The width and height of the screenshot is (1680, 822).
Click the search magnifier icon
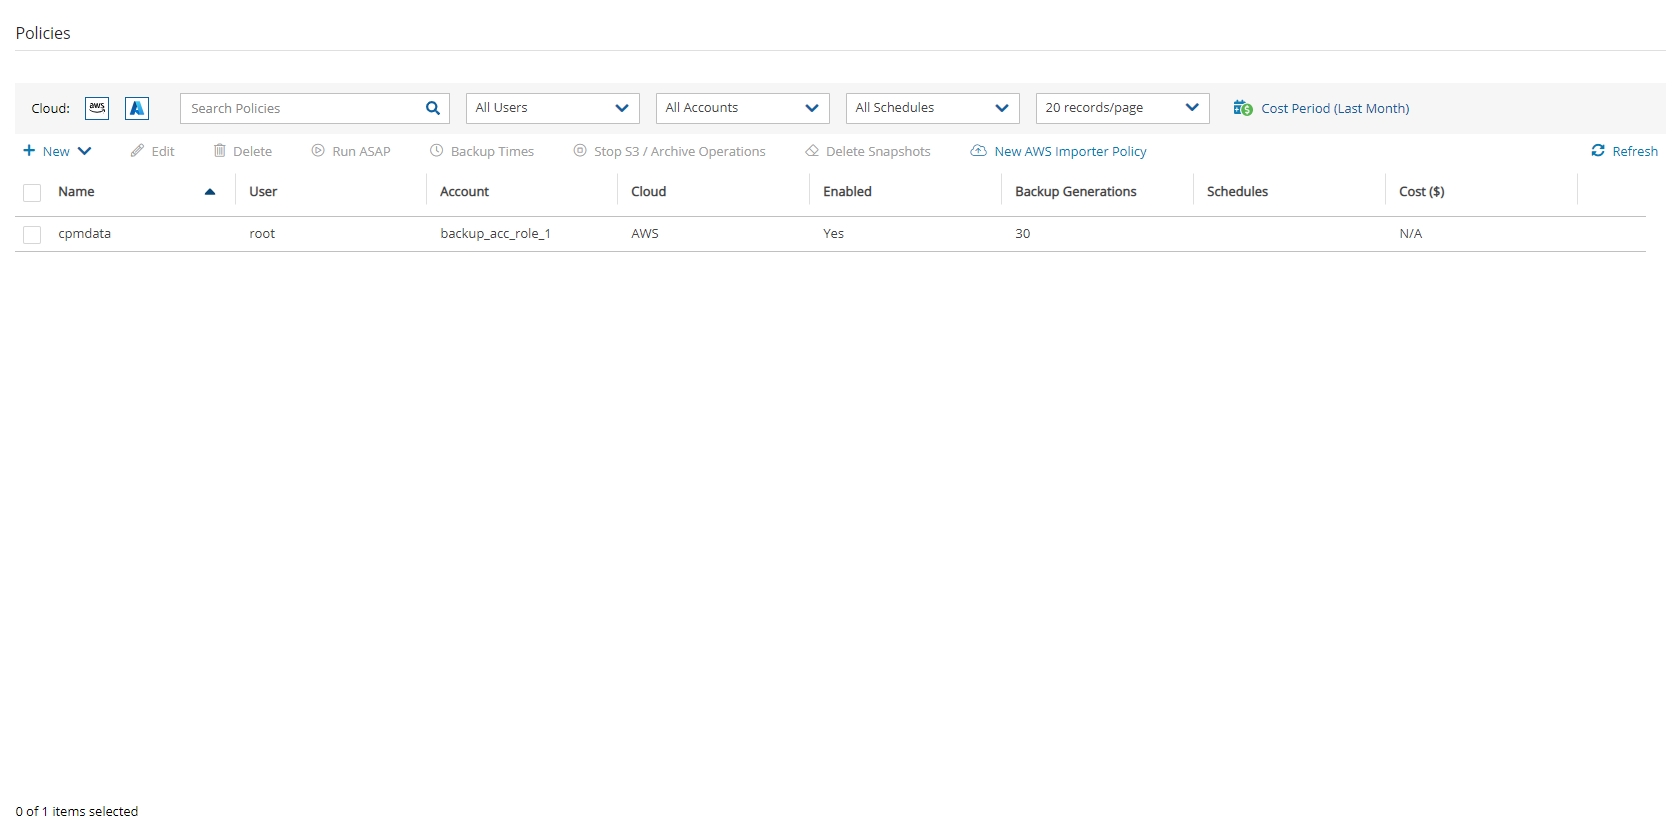[x=433, y=108]
